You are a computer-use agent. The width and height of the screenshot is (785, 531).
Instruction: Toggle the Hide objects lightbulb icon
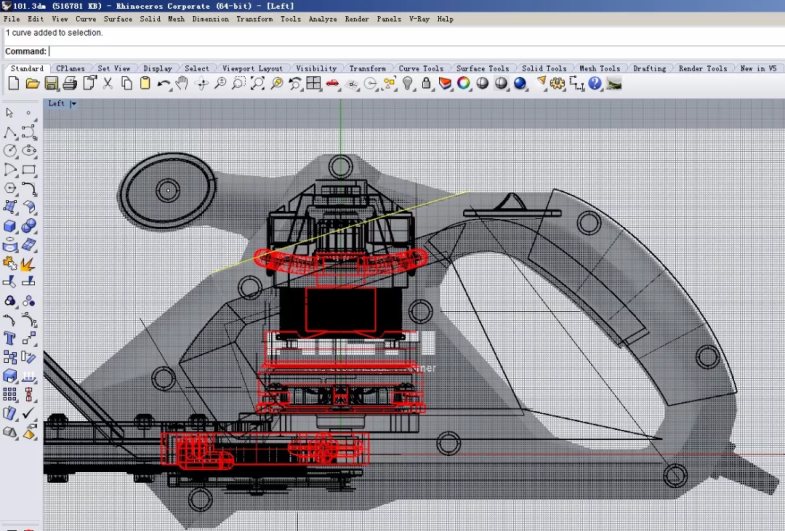pos(408,84)
